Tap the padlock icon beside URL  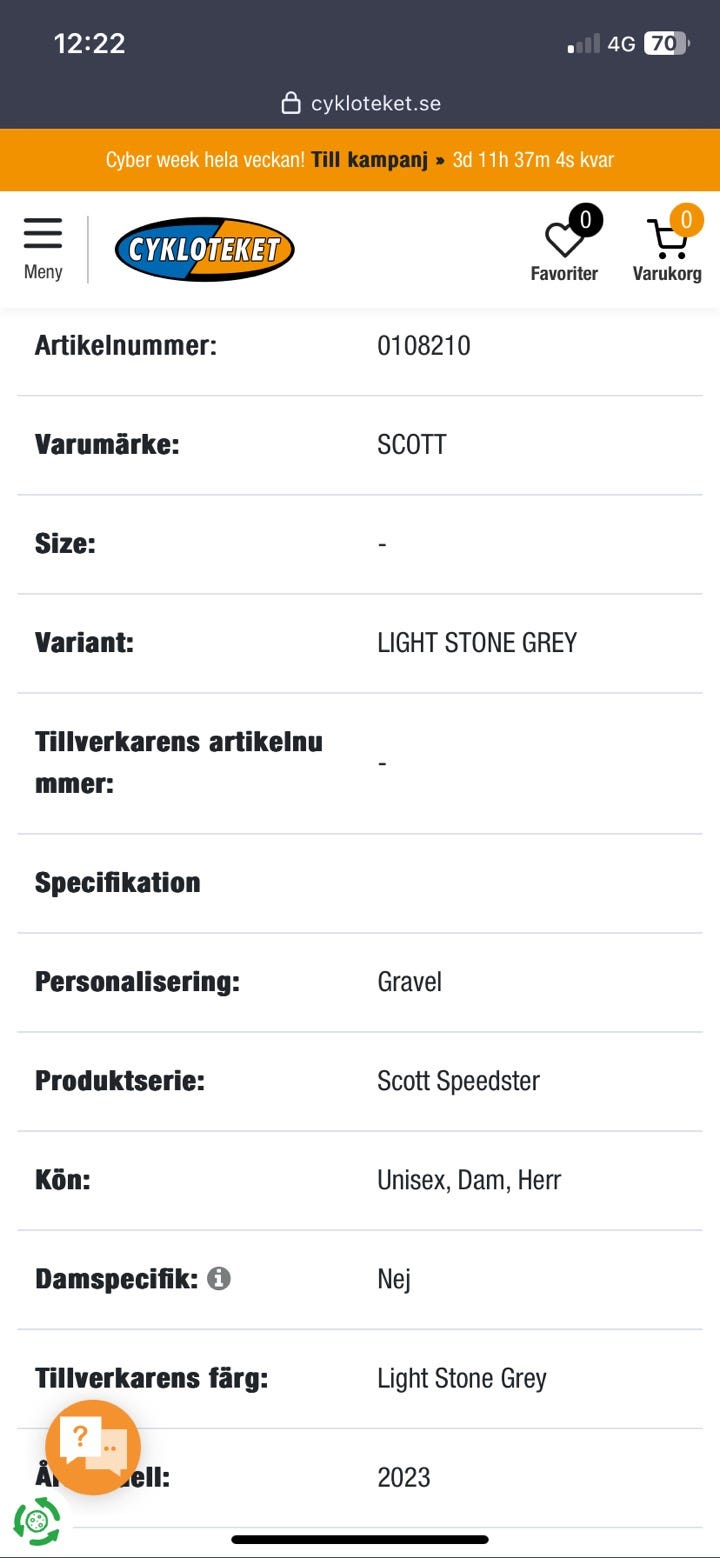click(x=291, y=104)
